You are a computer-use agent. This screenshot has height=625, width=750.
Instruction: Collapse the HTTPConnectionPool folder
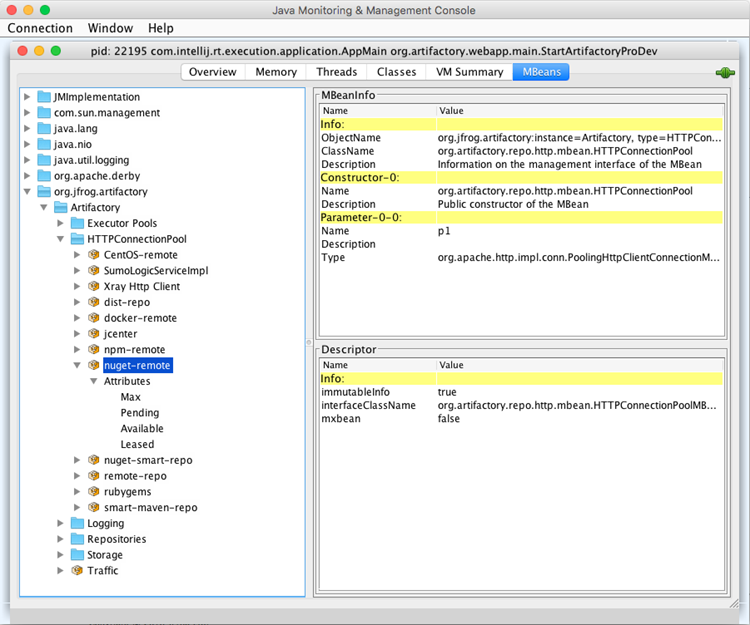click(x=60, y=240)
